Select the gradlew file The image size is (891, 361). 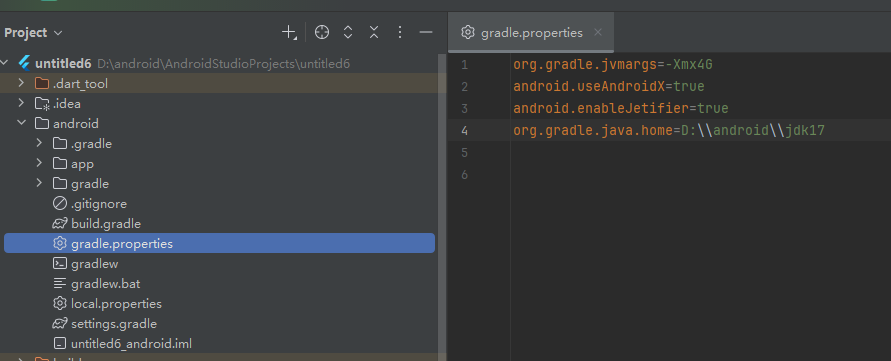tap(94, 264)
